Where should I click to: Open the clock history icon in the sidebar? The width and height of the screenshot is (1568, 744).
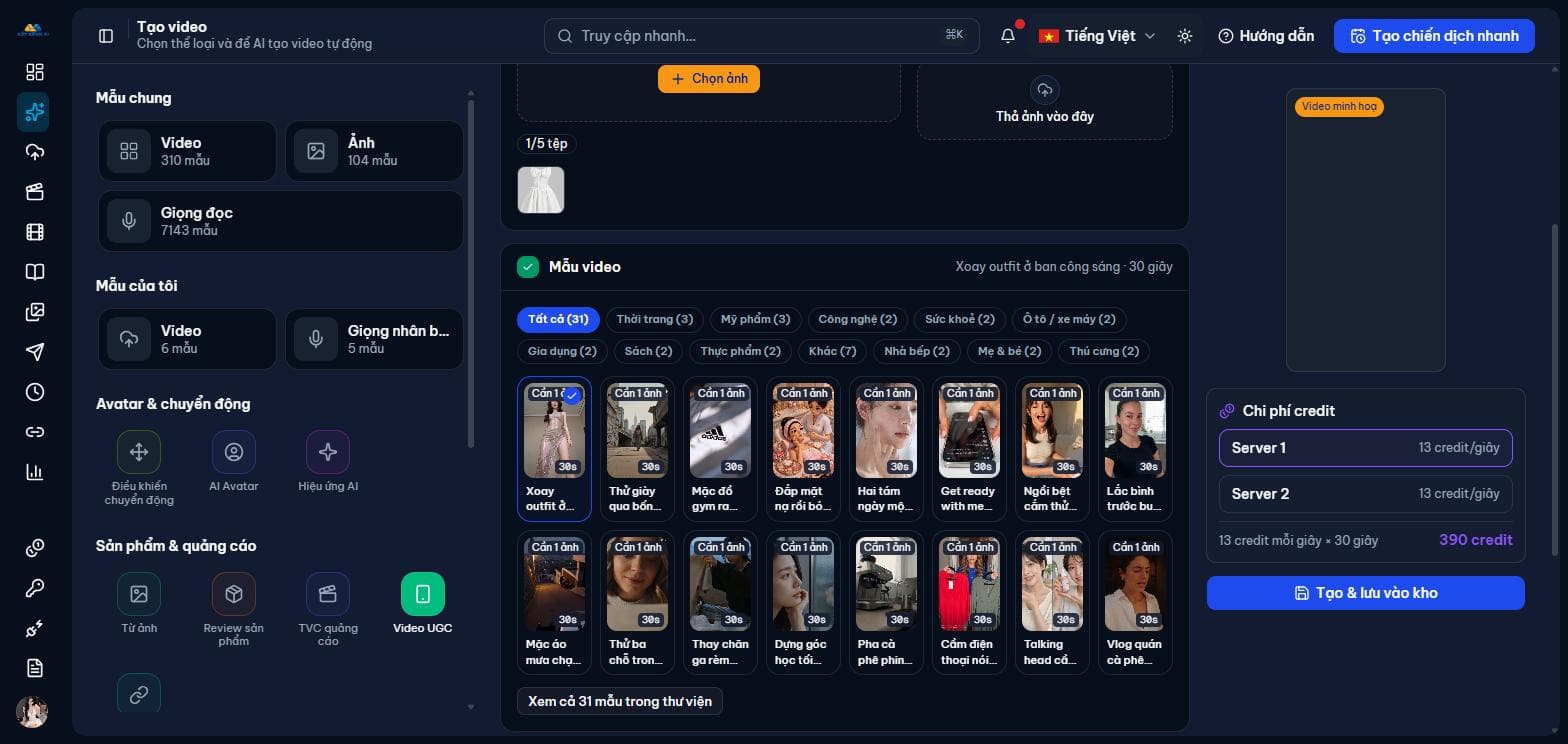pos(35,392)
